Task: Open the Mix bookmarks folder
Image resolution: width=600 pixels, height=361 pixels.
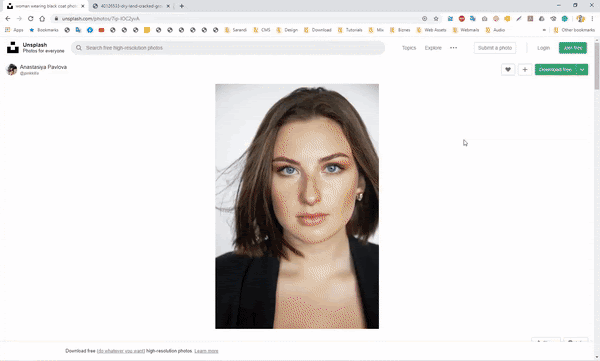Action: (376, 30)
